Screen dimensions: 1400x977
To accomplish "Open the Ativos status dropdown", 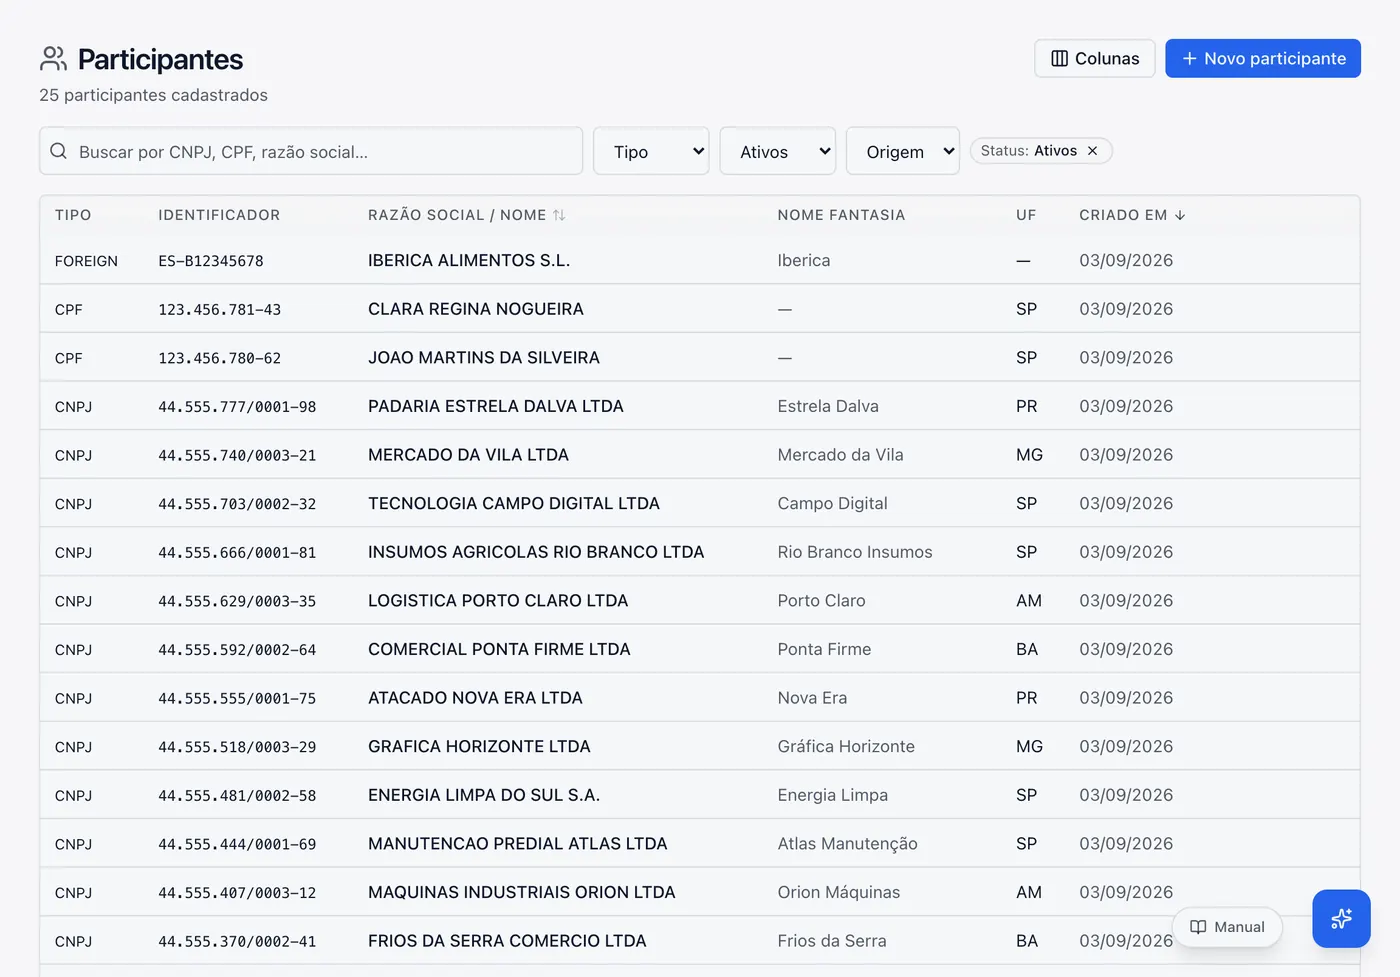I will click(x=778, y=151).
